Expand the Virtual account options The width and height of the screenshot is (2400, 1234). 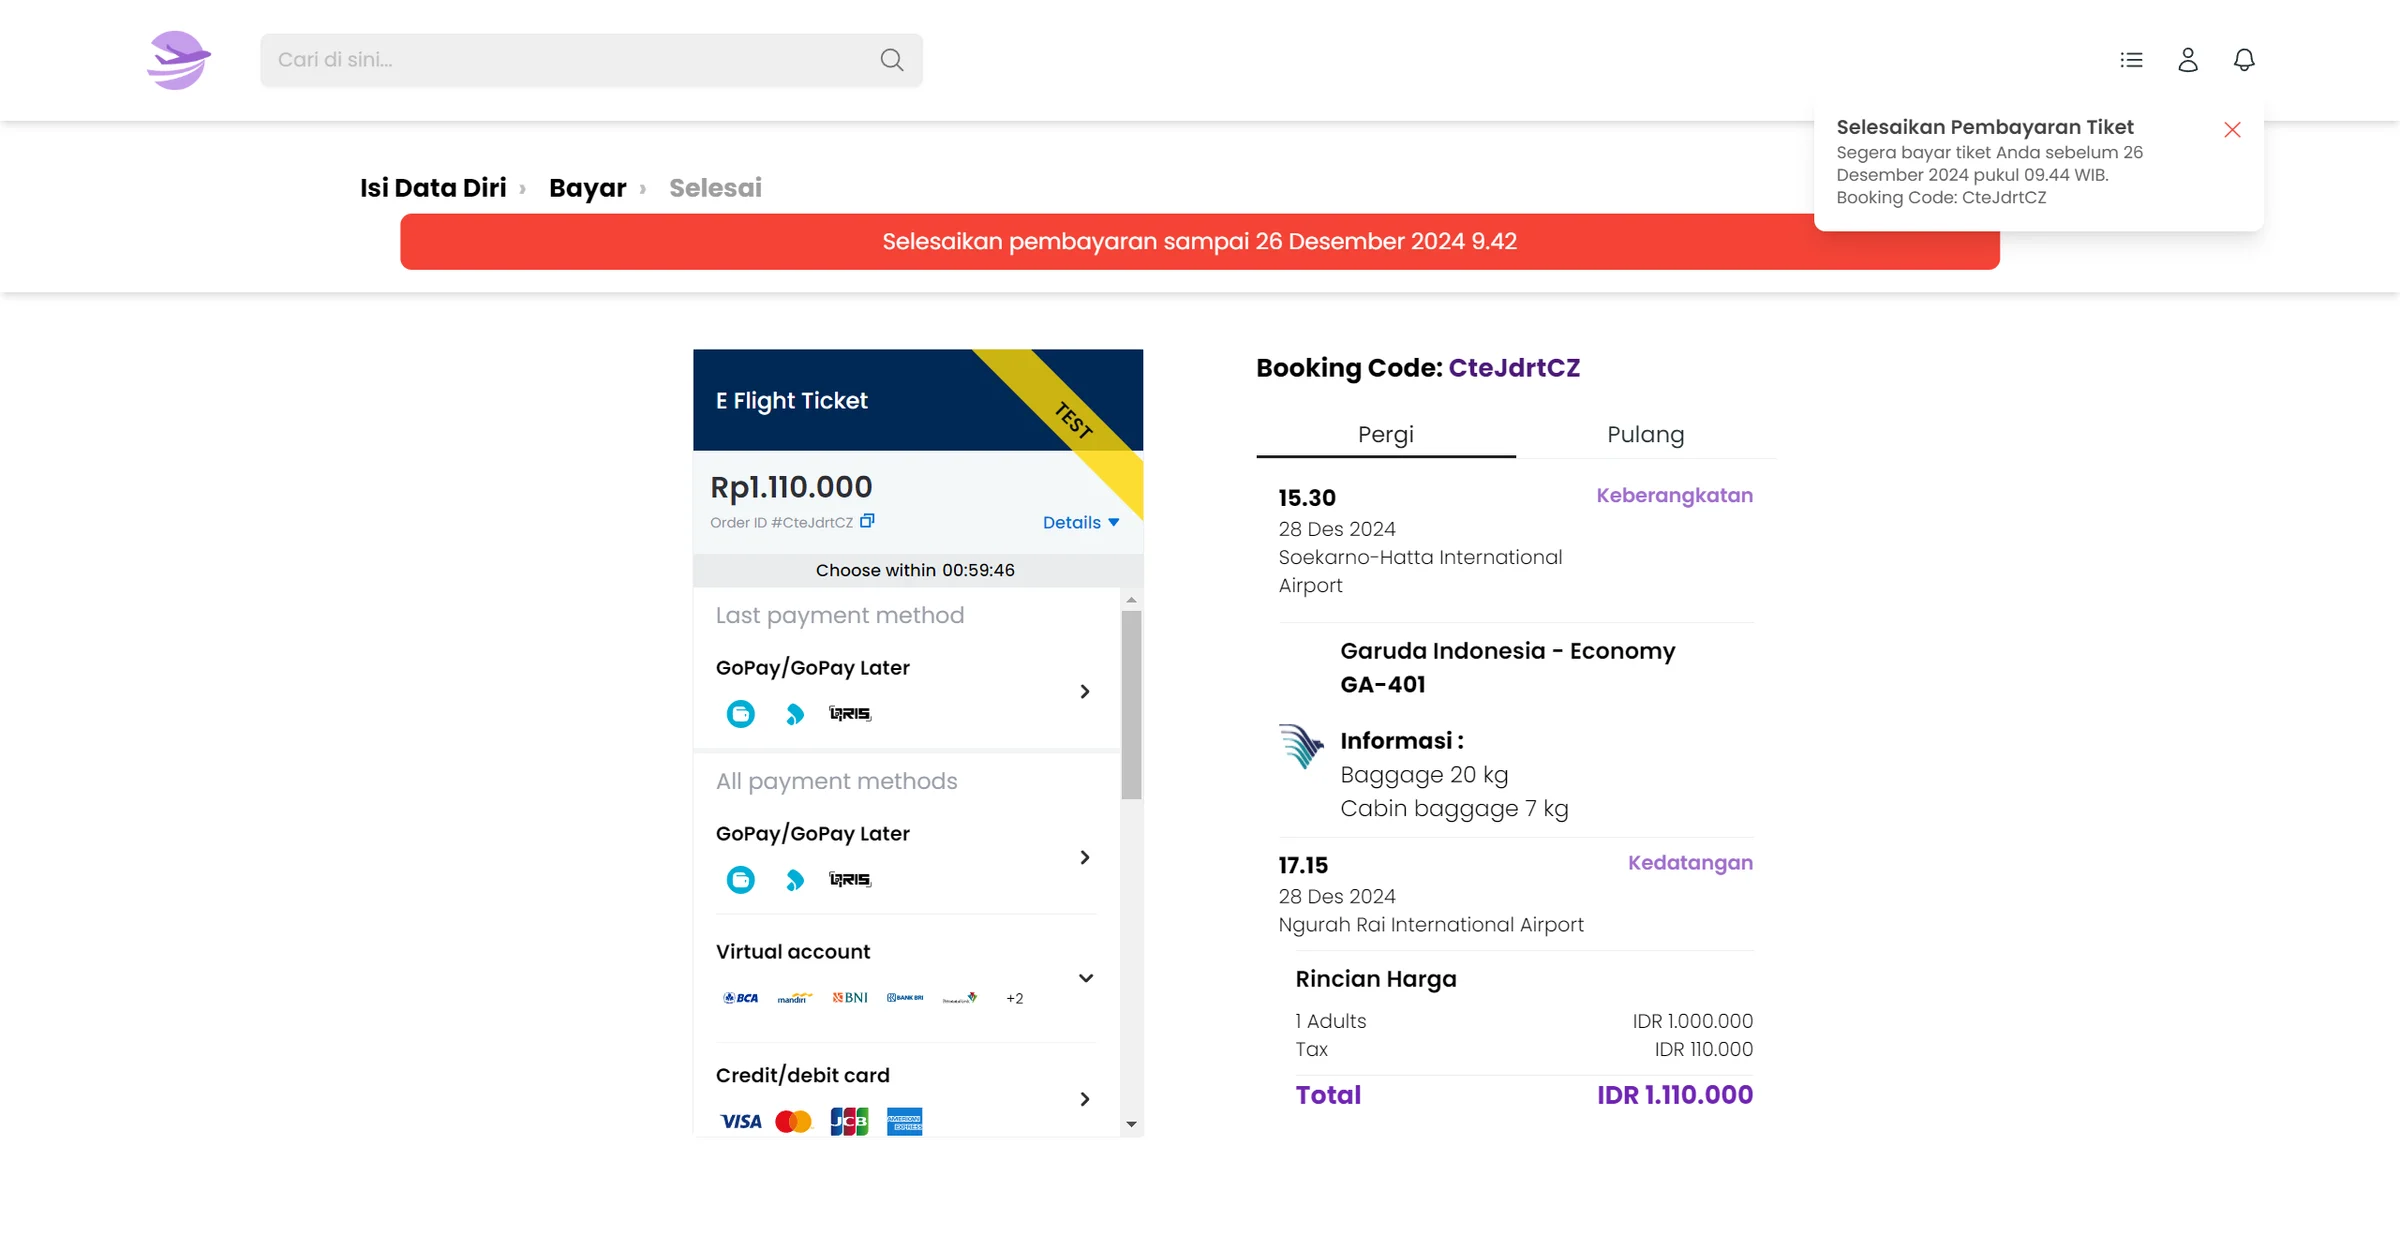point(1085,978)
